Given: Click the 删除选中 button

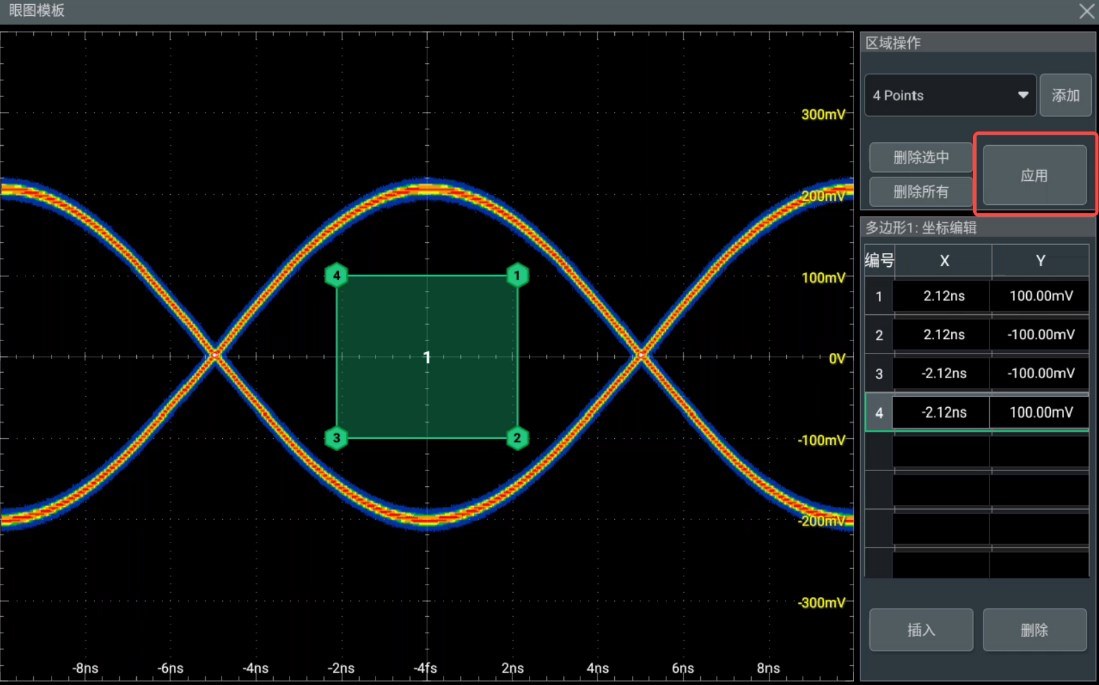Looking at the screenshot, I should click(x=921, y=157).
